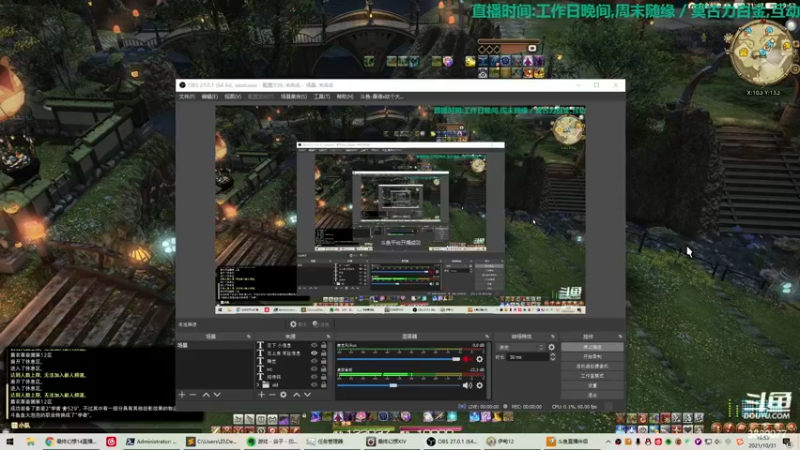This screenshot has height=450, width=800.
Task: Expand the old source group
Action: click(259, 385)
